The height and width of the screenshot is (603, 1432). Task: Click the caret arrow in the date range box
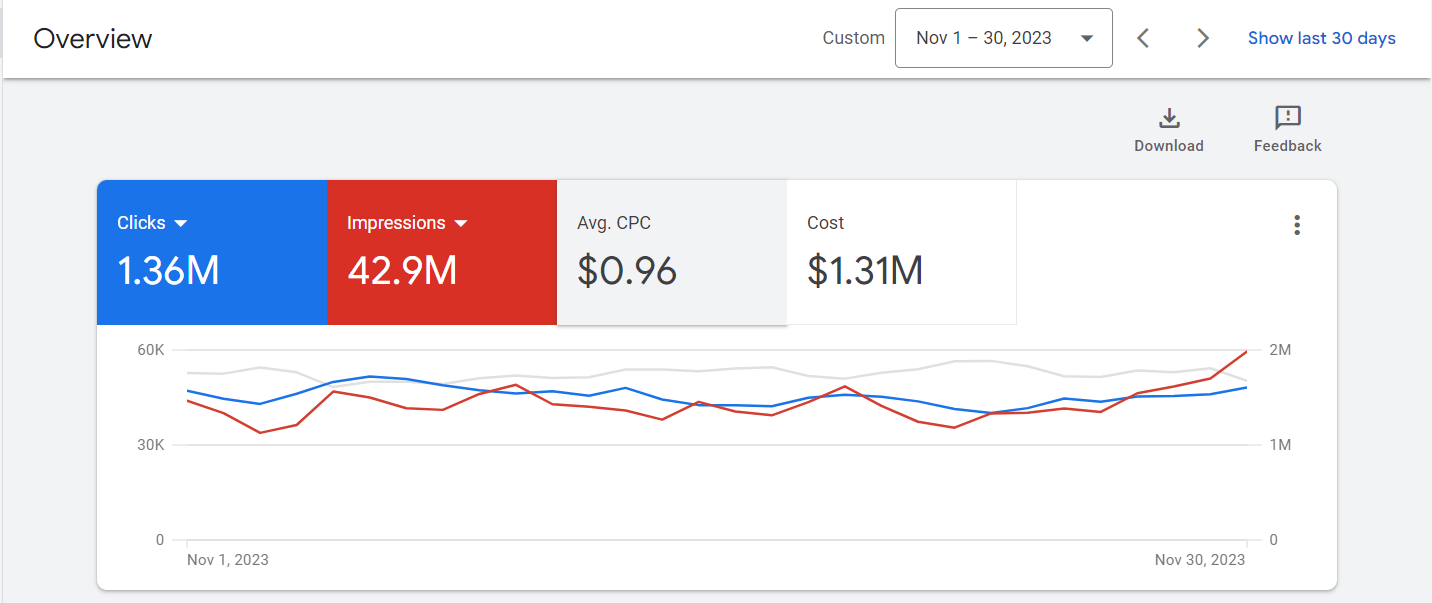1086,39
